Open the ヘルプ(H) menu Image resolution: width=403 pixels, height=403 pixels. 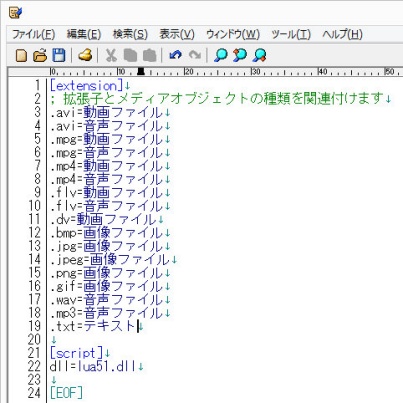(342, 34)
